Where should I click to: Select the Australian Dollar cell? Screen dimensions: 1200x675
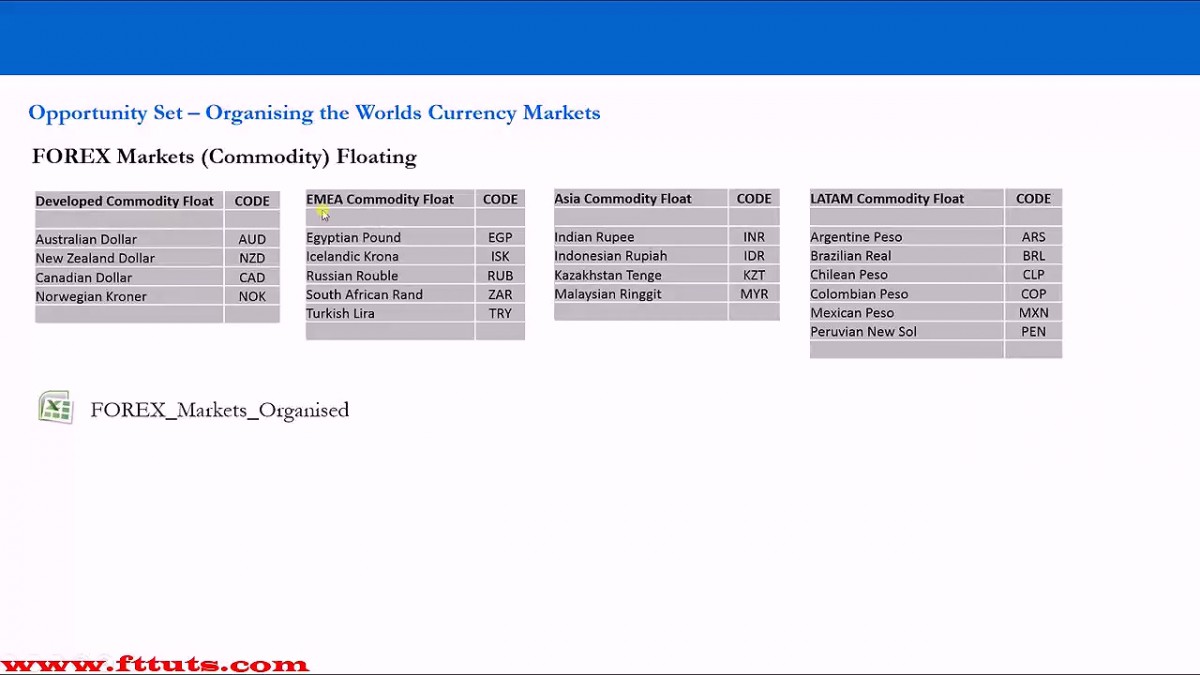(x=129, y=239)
